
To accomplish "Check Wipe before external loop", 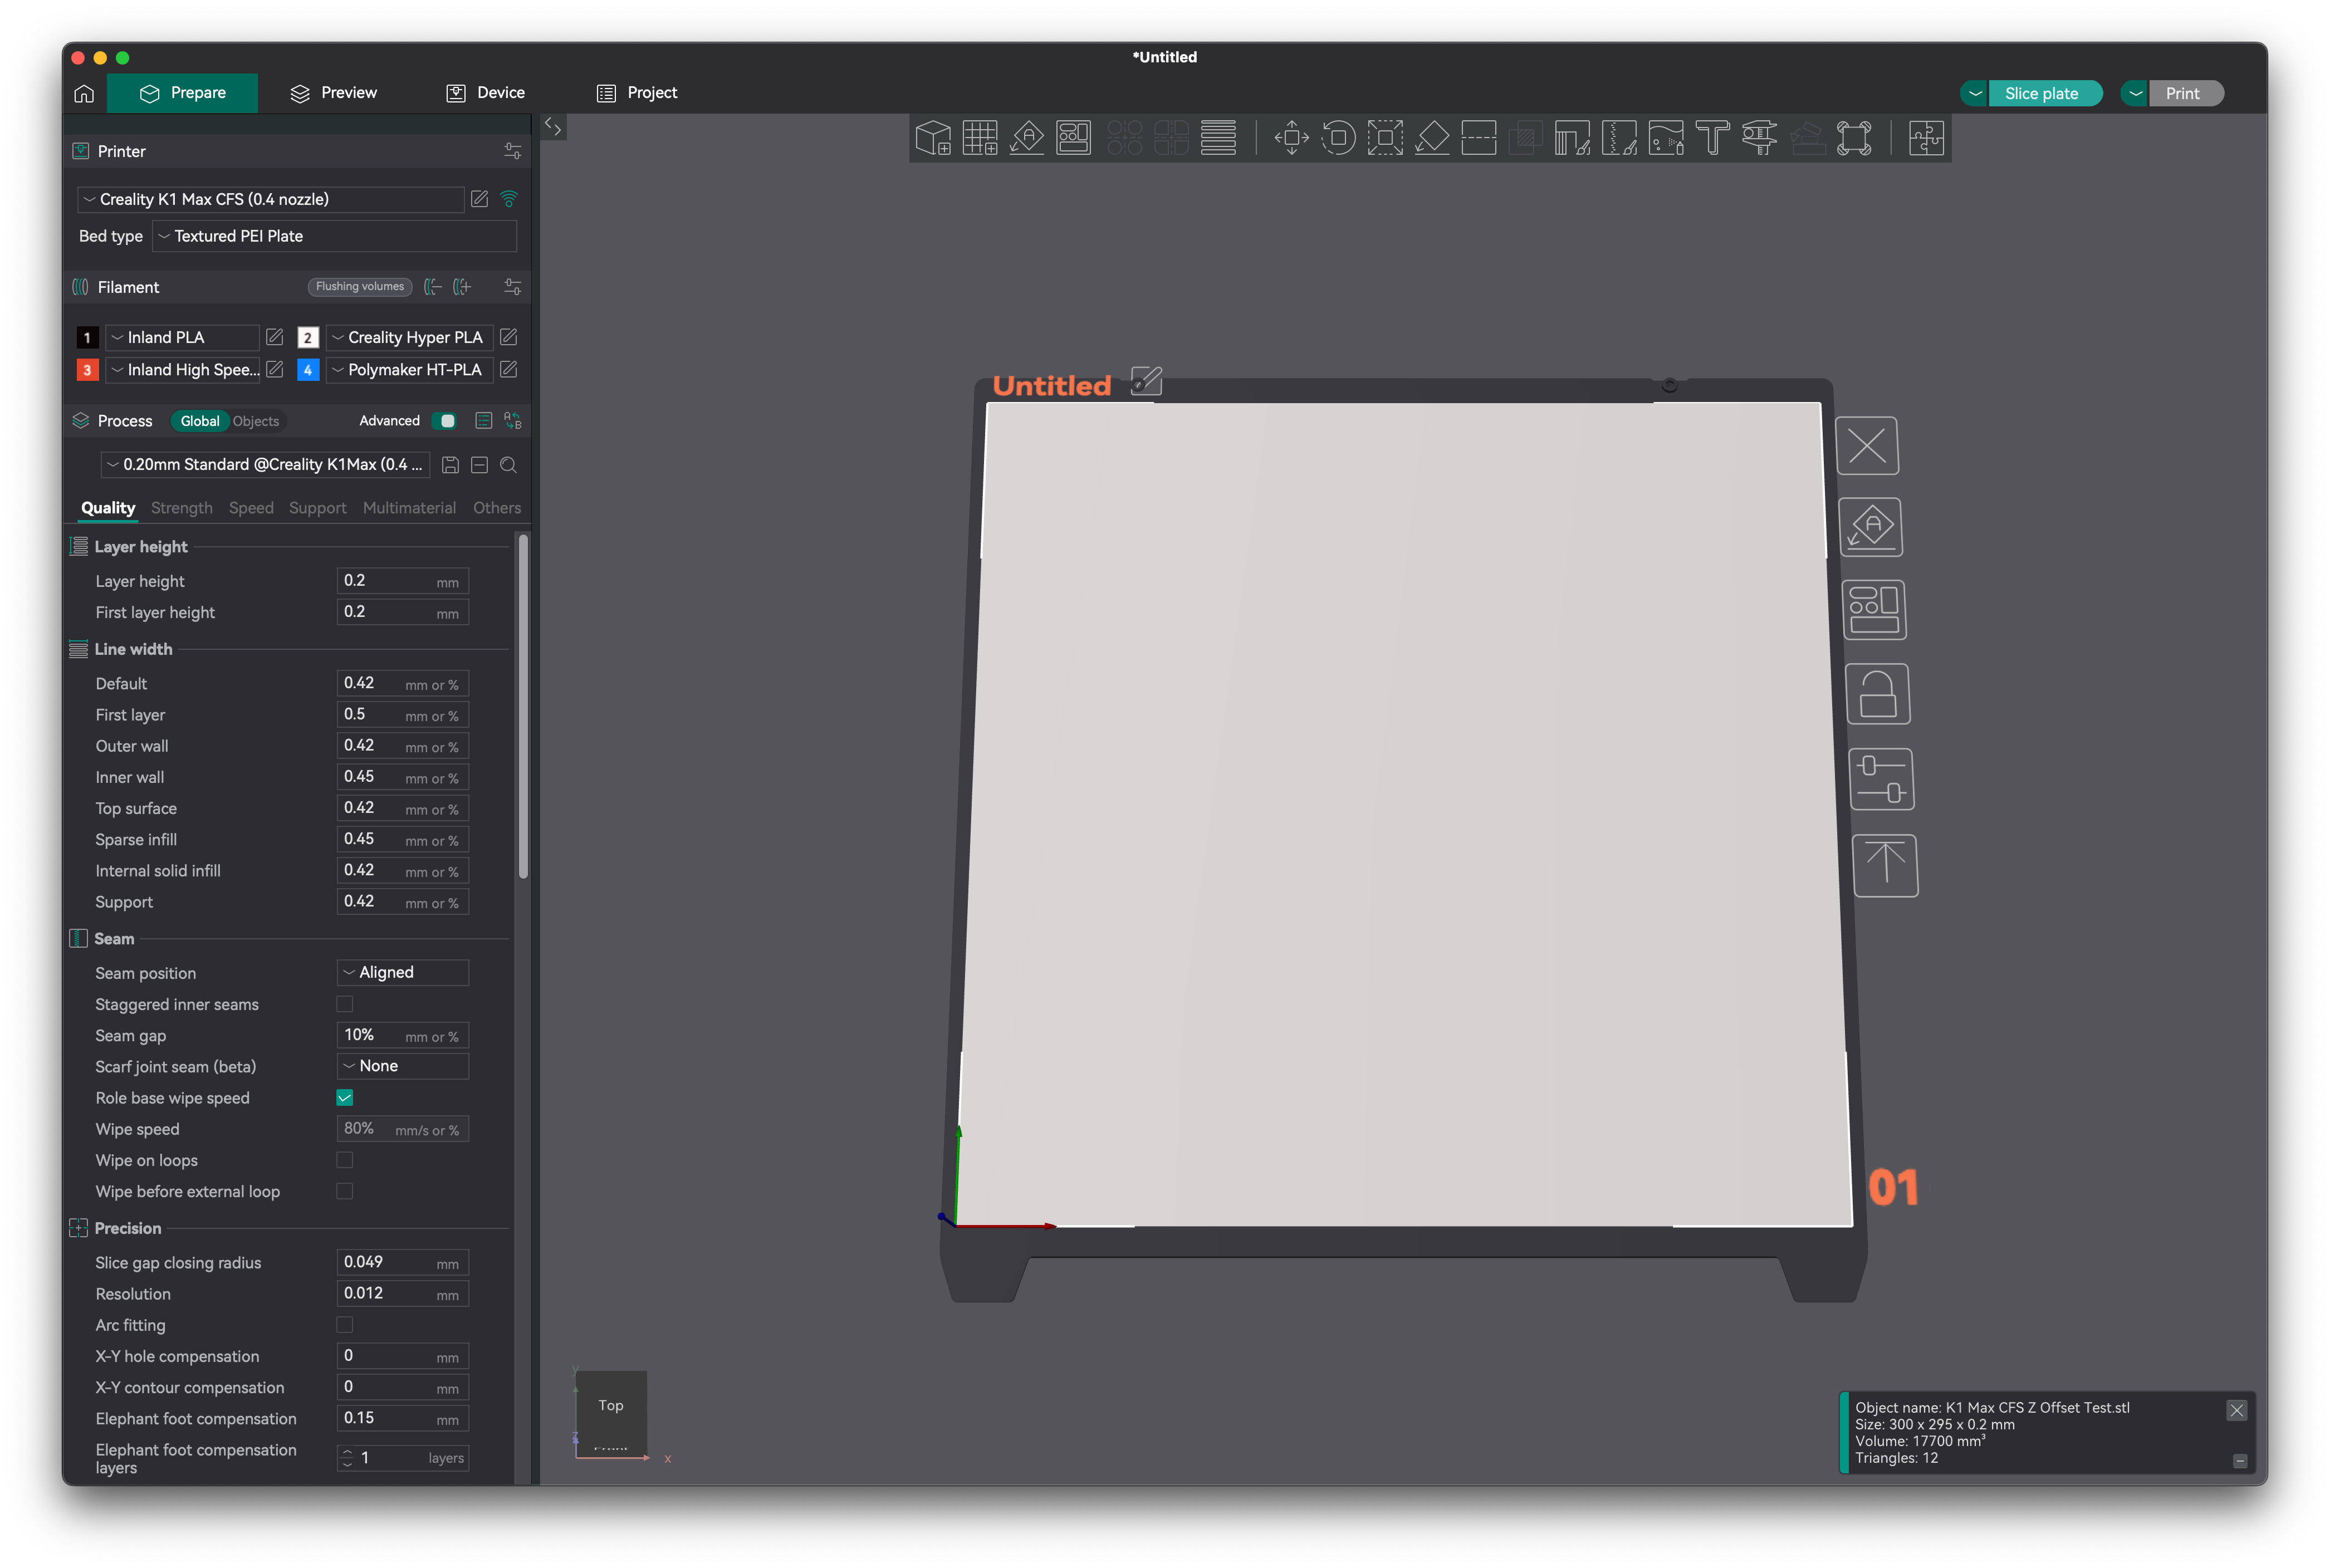I will (x=345, y=1191).
